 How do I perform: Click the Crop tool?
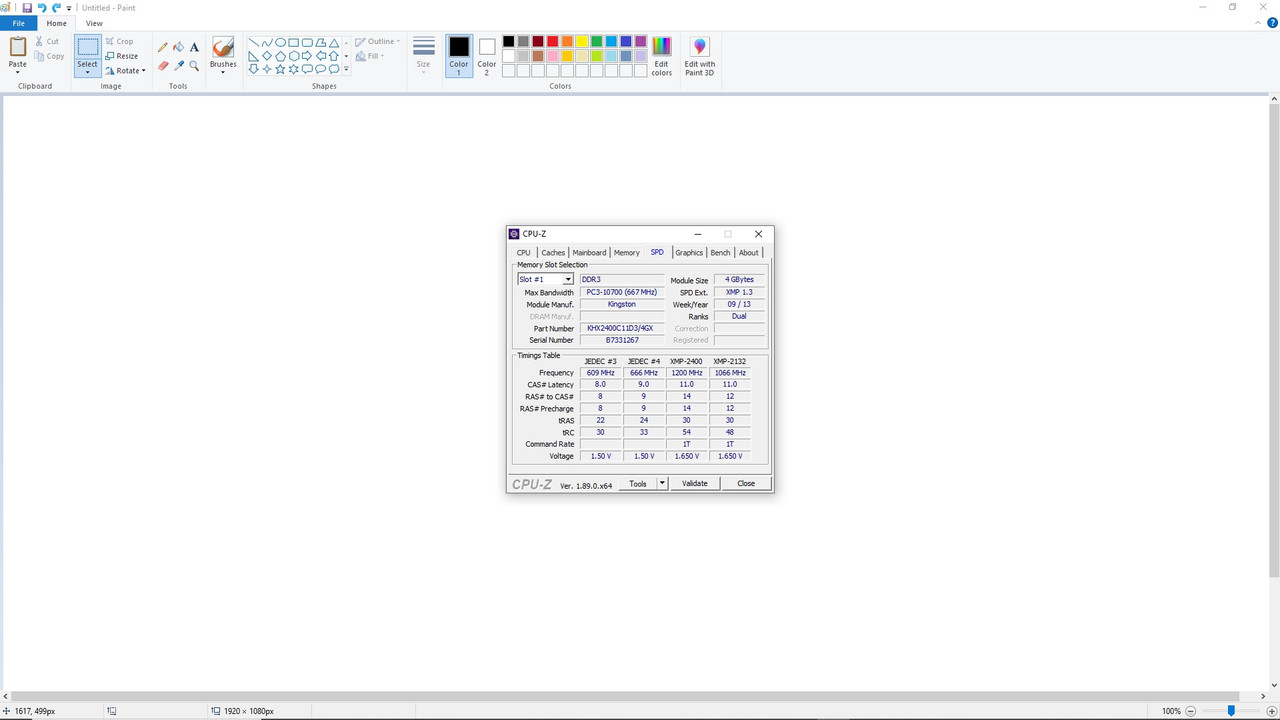pos(119,41)
